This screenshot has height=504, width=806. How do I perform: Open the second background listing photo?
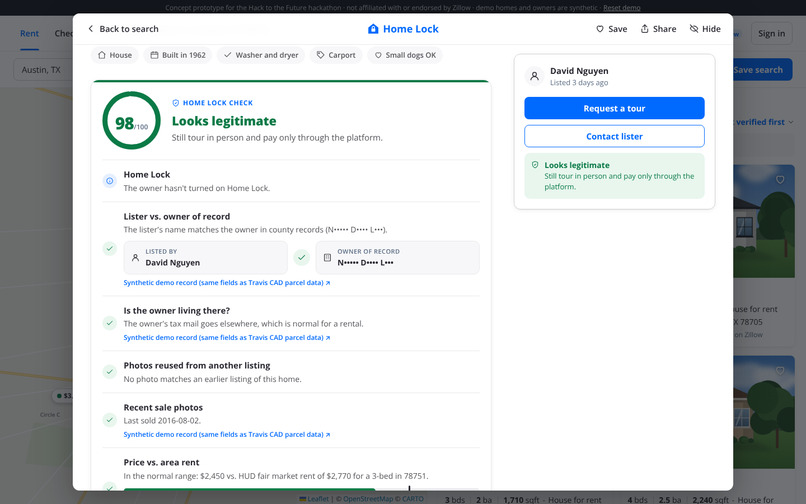(764, 412)
